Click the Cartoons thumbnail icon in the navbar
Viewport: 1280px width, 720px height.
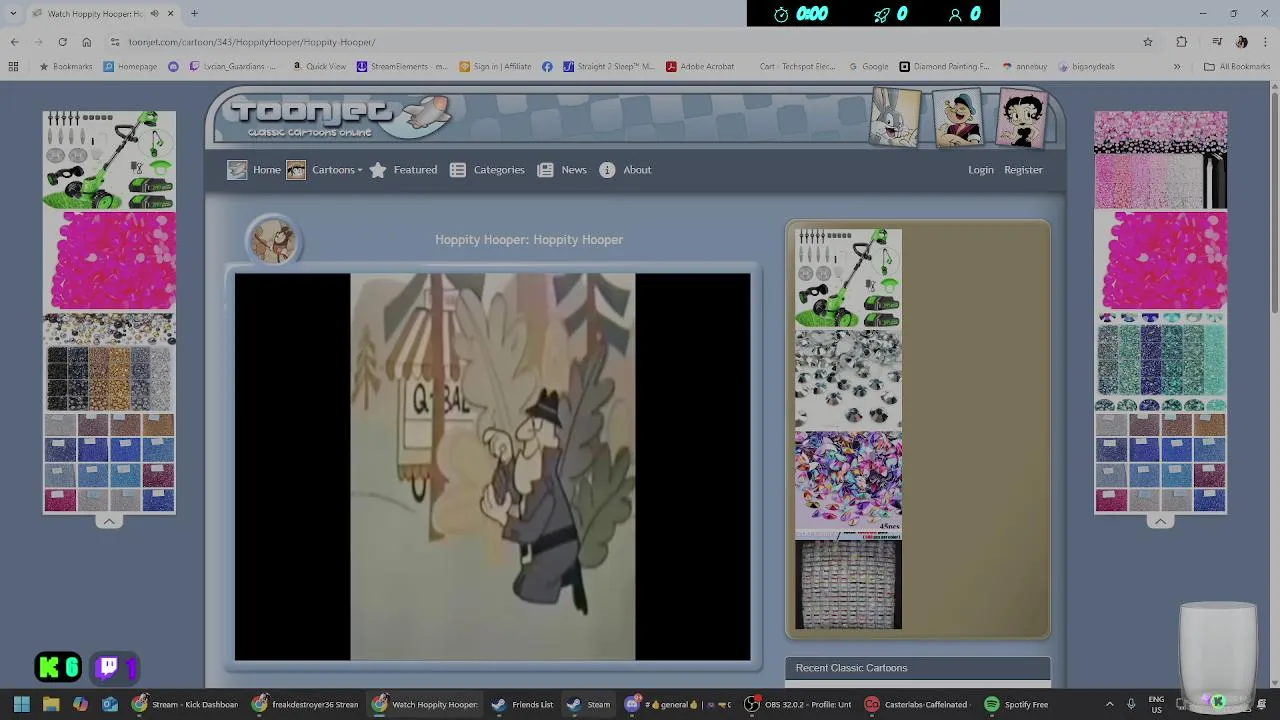[296, 170]
